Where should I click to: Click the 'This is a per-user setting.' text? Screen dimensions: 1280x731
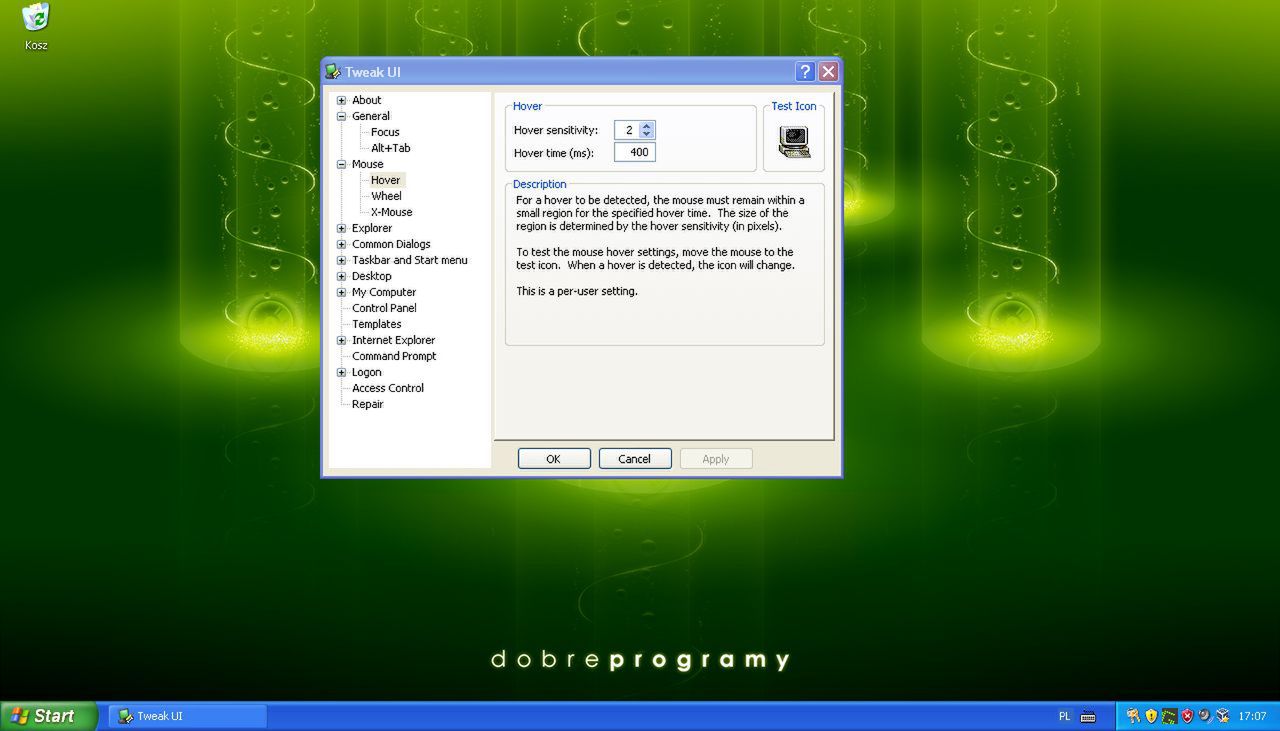pos(577,291)
